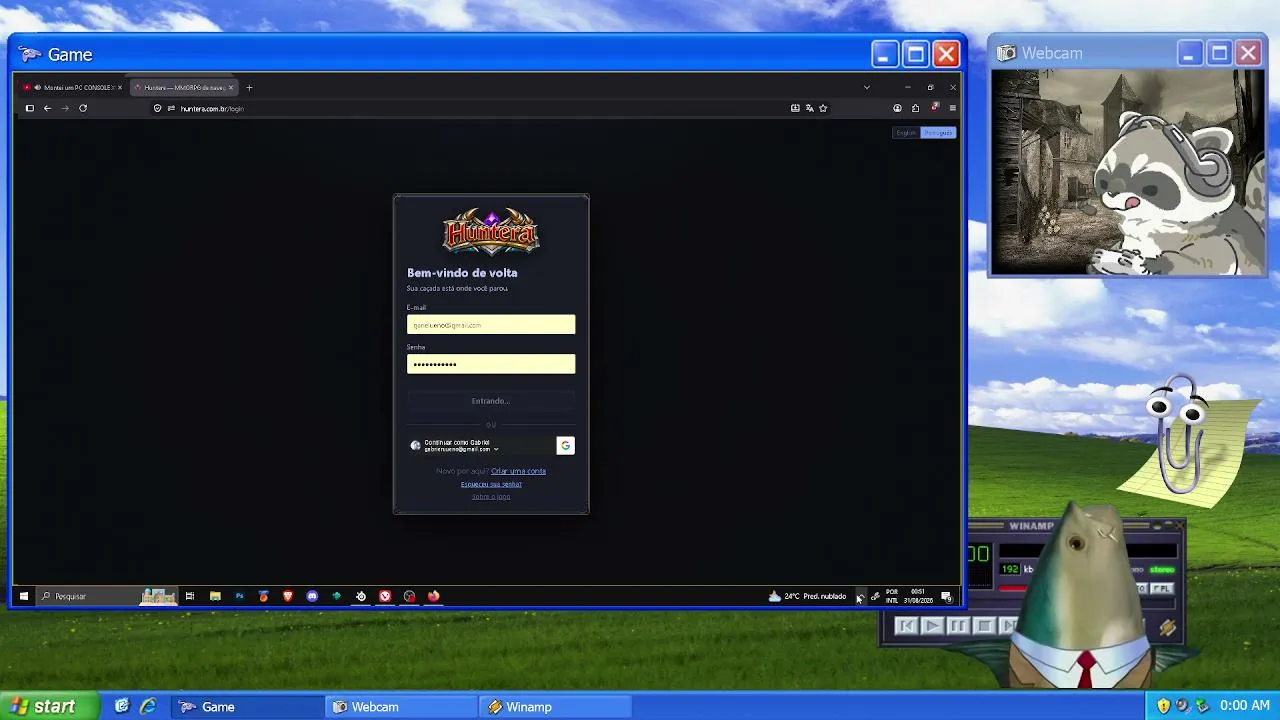Click the XP tray clock 0:00 AM

(x=1245, y=706)
